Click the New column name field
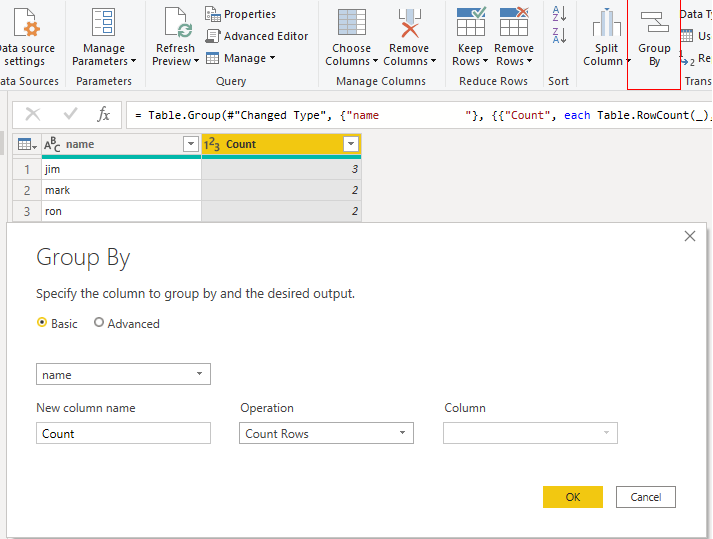This screenshot has width=713, height=539. coord(123,433)
